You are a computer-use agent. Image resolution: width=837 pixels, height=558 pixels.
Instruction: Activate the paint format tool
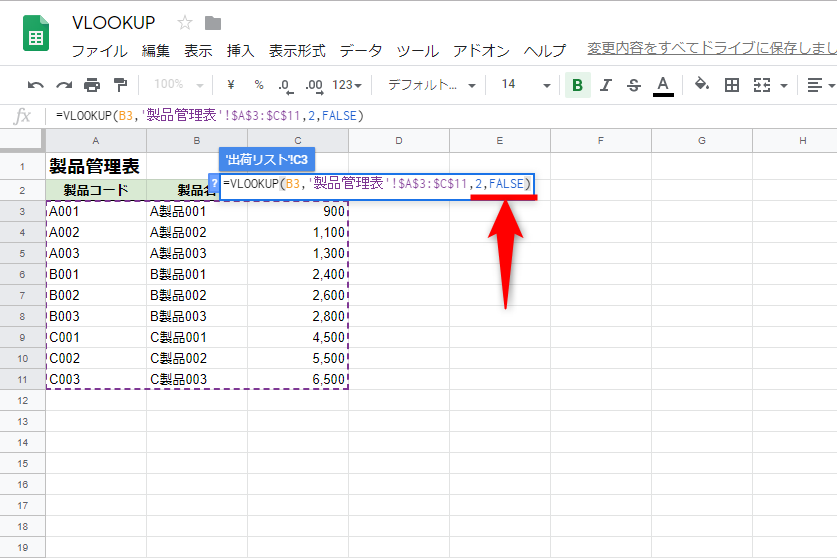tap(121, 85)
